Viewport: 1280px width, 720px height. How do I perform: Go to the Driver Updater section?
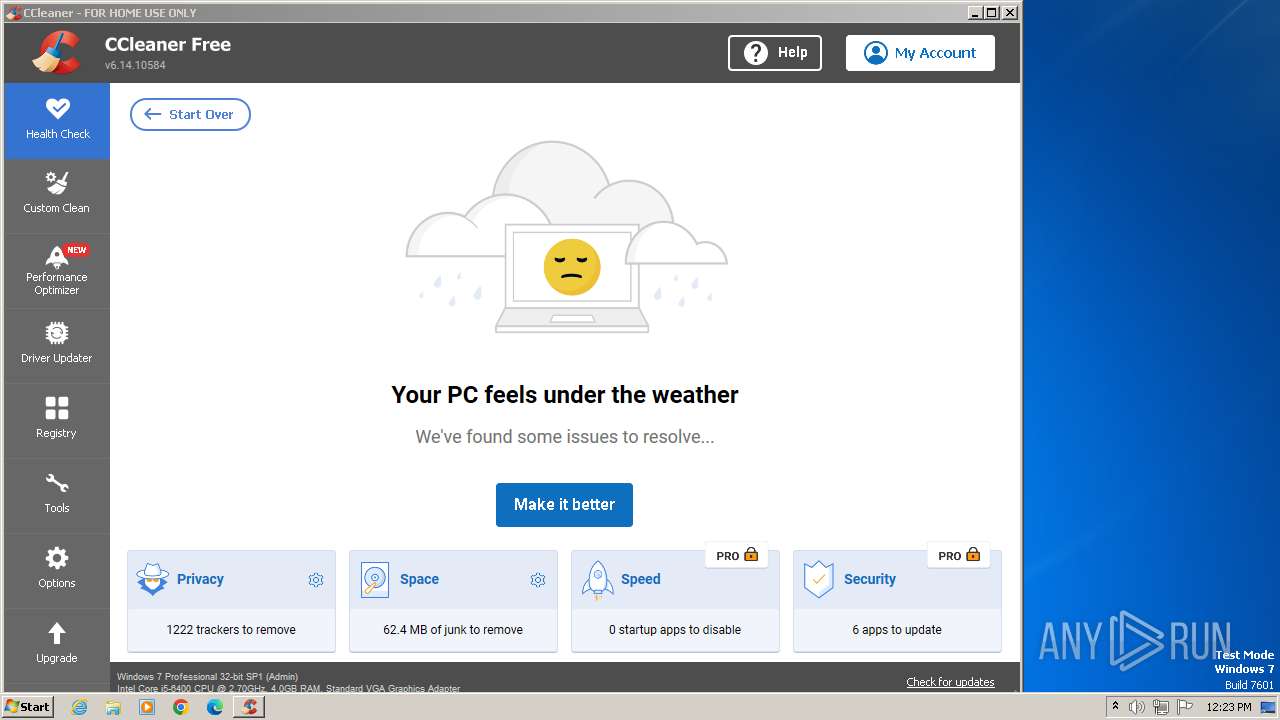57,346
